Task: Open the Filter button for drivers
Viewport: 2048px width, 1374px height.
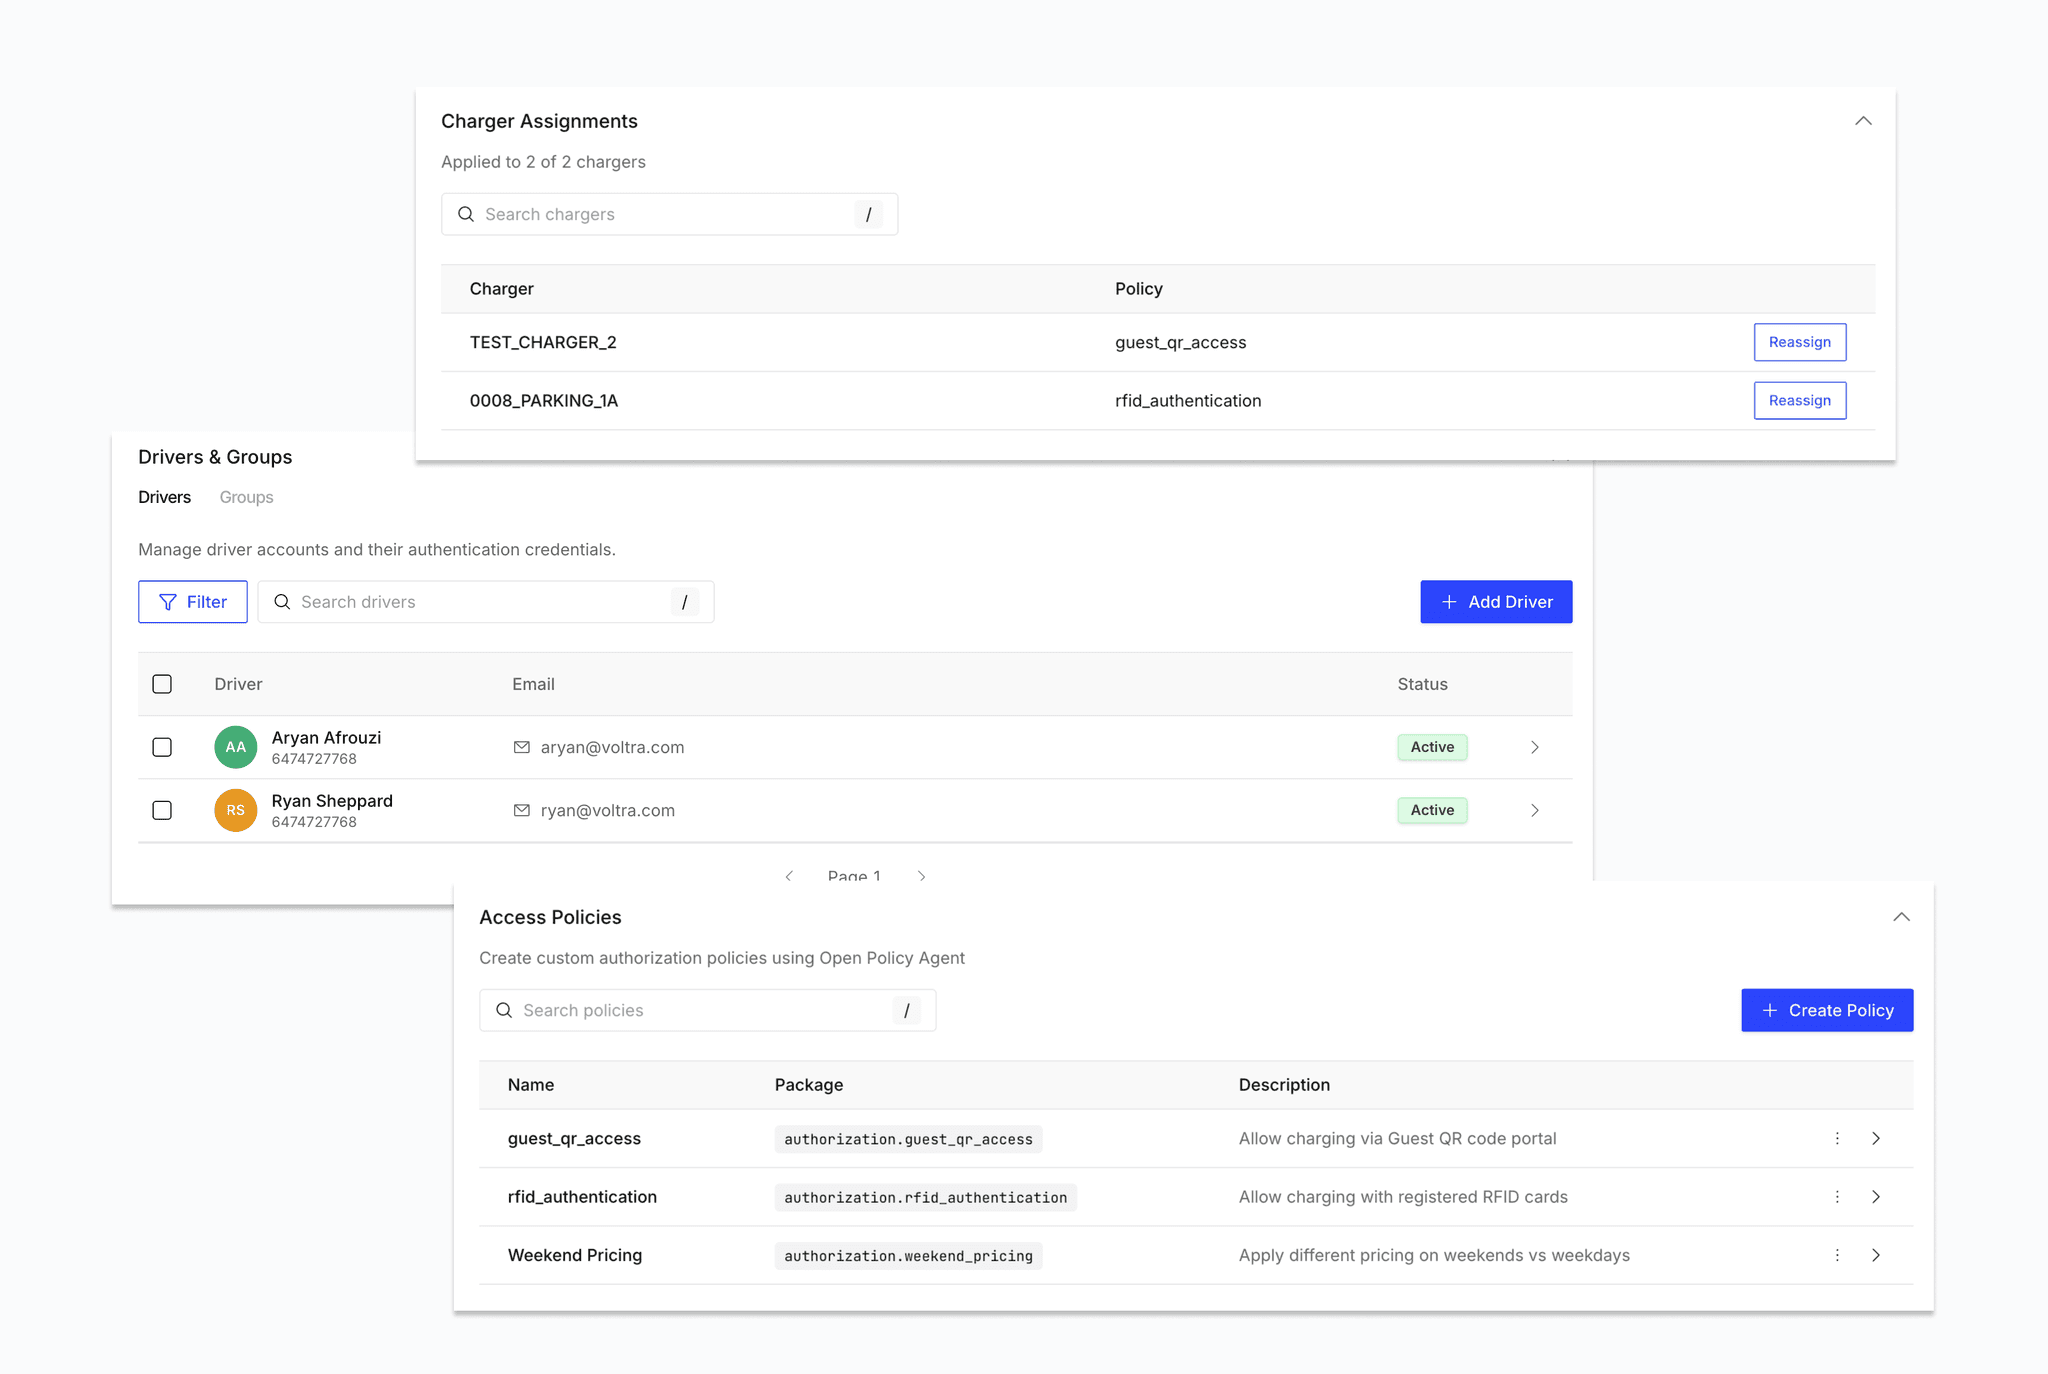Action: coord(193,602)
